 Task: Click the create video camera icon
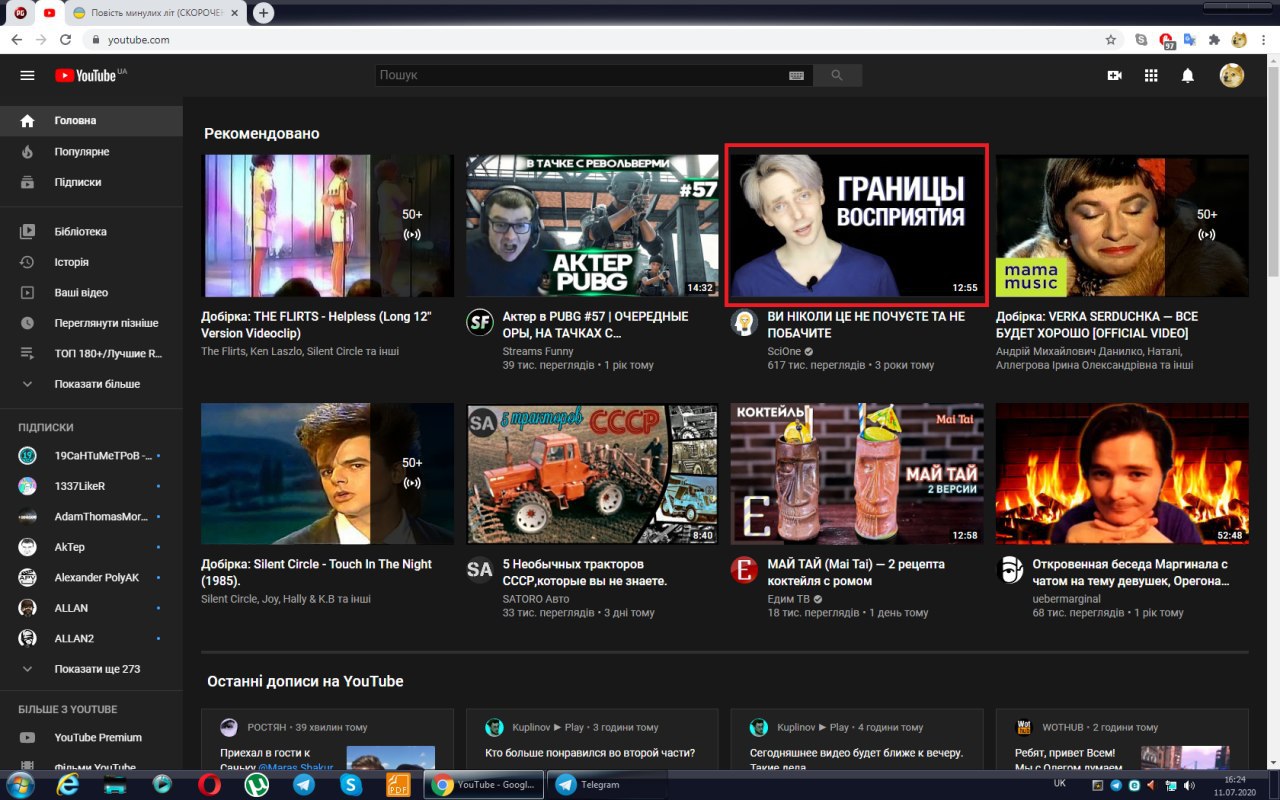[1114, 76]
